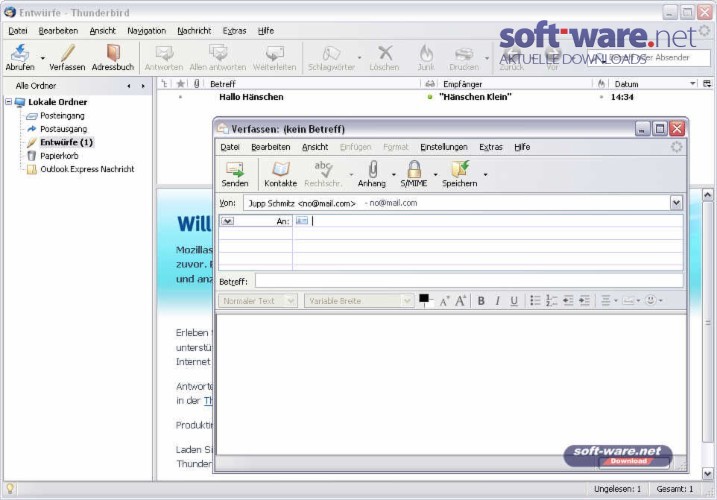Image resolution: width=717 pixels, height=500 pixels.
Task: Open the Variable Breite font dropdown
Action: pyautogui.click(x=358, y=301)
